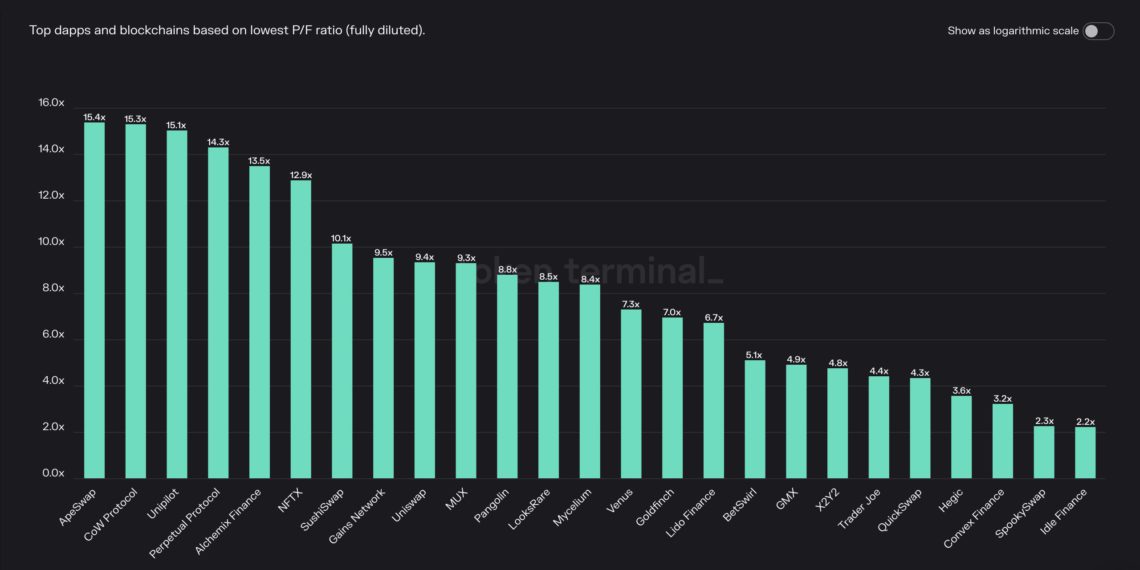The height and width of the screenshot is (570, 1140).
Task: Select the Perpetual Protocol bar
Action: [218, 313]
